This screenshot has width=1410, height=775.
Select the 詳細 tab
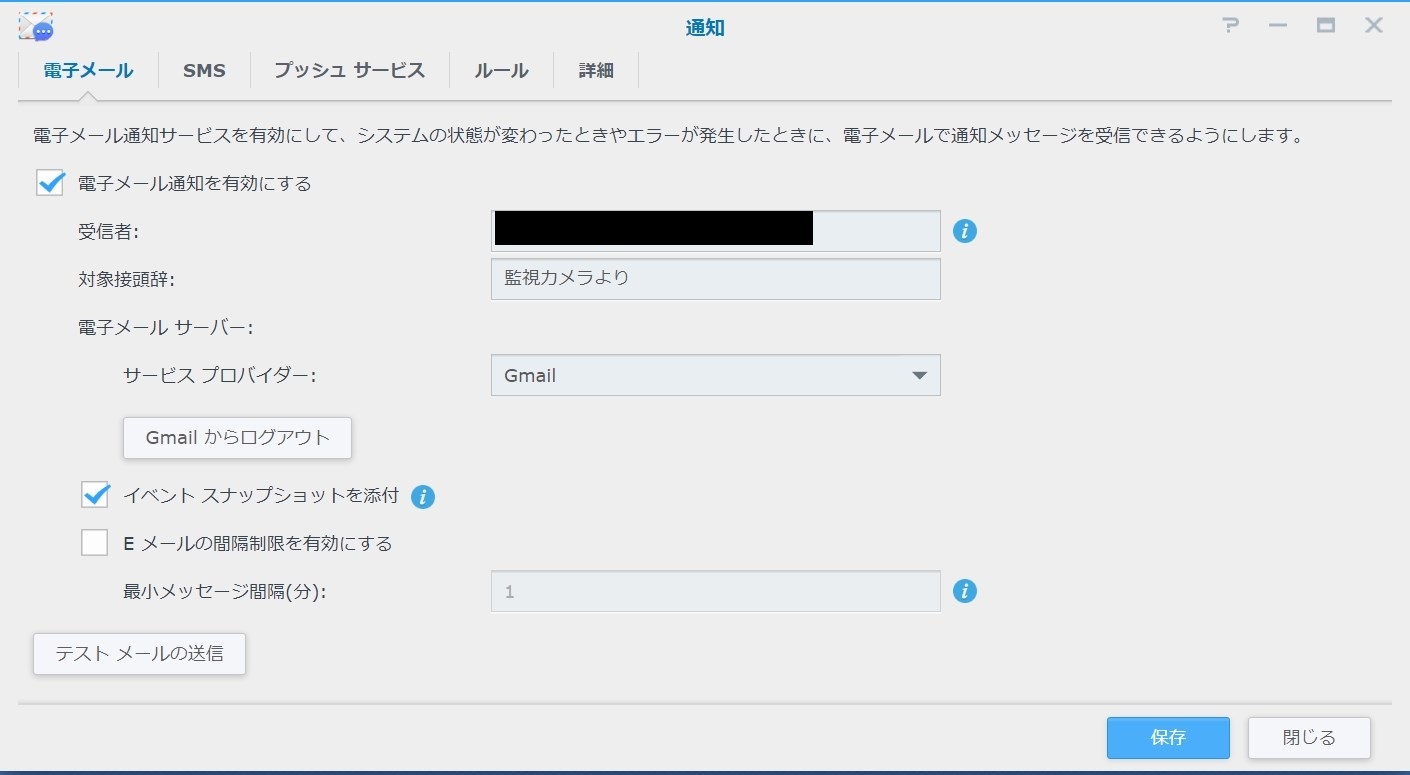pos(595,71)
